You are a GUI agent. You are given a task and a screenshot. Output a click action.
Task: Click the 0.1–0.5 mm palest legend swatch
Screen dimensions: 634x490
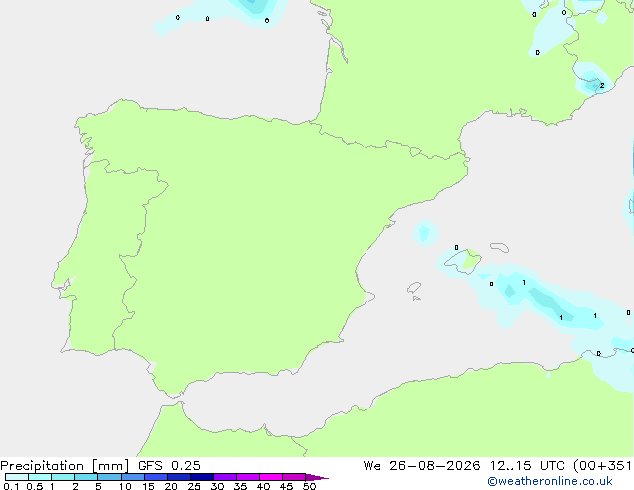pyautogui.click(x=17, y=477)
